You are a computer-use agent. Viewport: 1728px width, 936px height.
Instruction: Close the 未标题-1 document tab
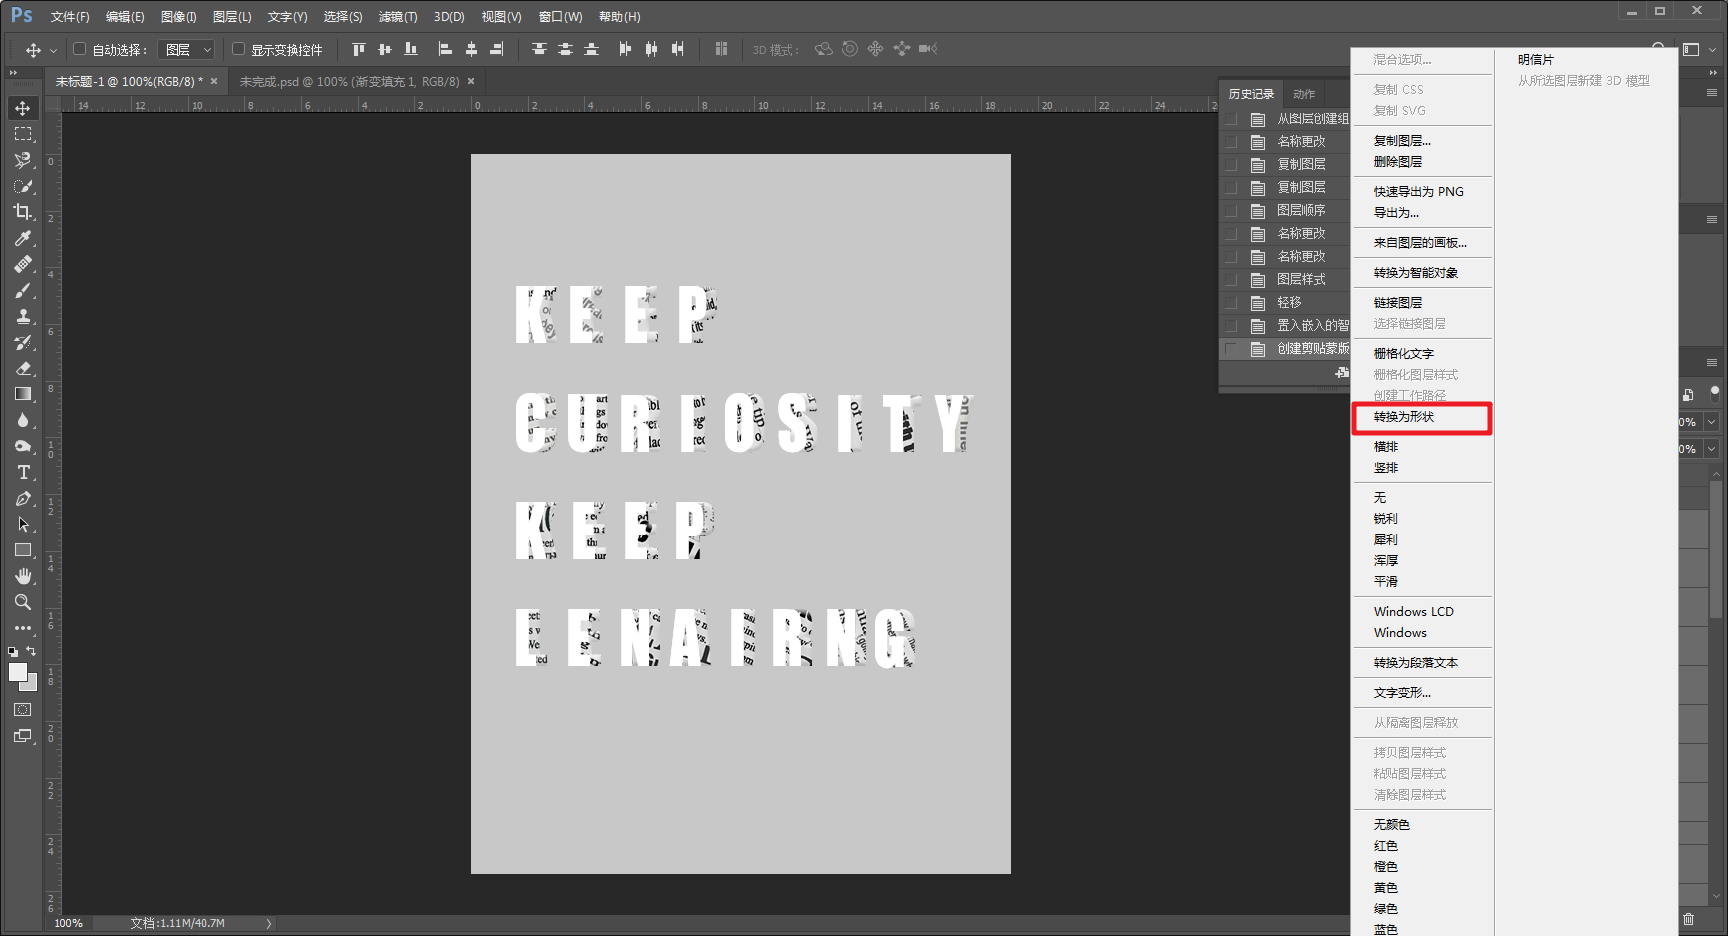(x=214, y=82)
